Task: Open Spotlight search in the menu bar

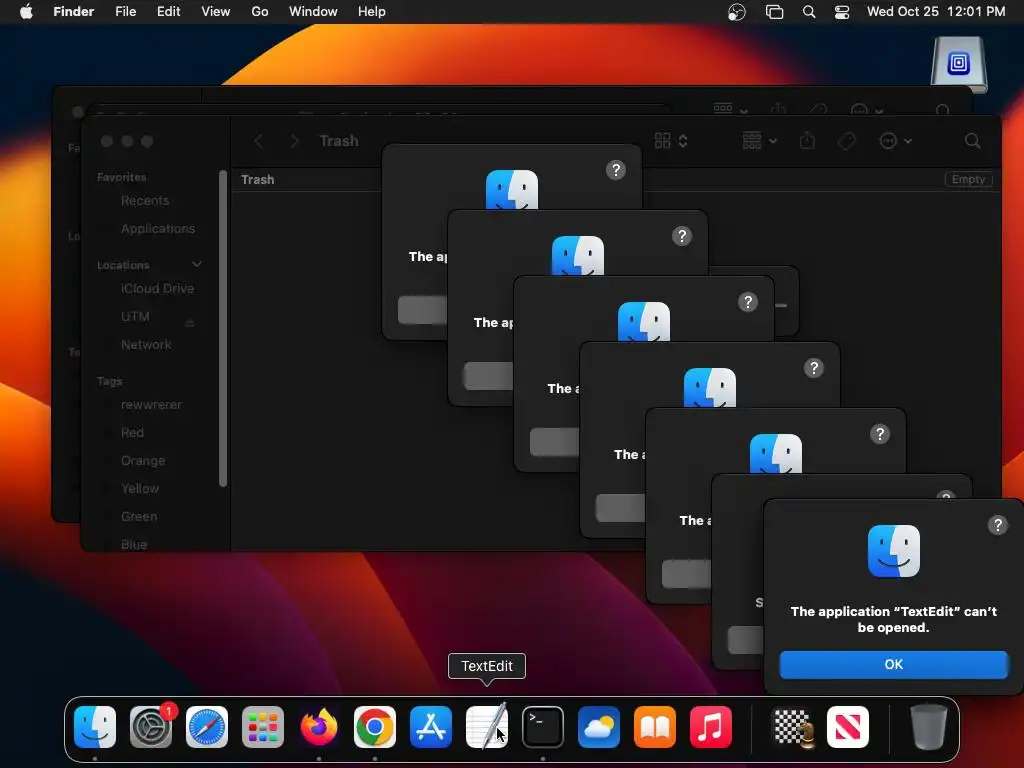Action: click(808, 12)
